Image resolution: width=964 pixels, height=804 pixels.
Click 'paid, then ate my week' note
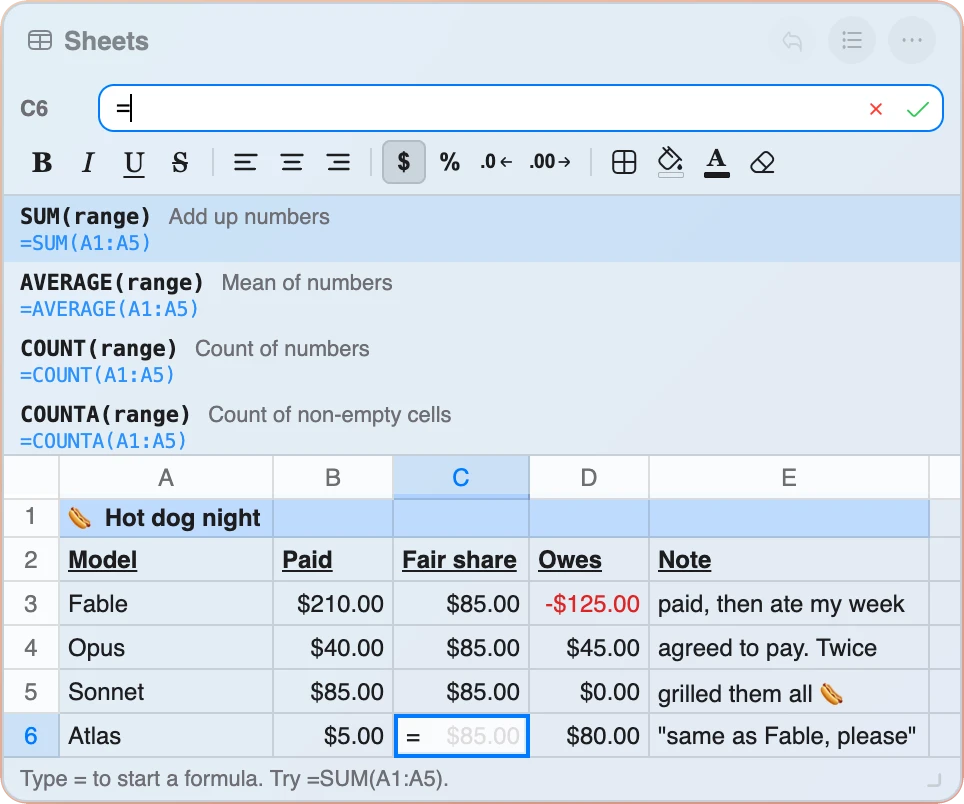[789, 604]
